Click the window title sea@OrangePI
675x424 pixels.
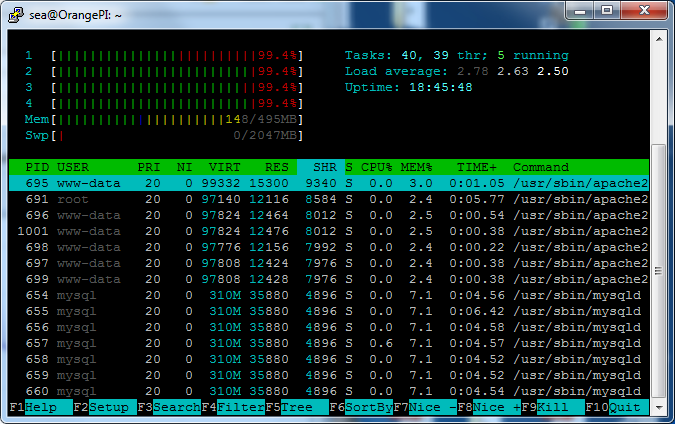point(75,15)
